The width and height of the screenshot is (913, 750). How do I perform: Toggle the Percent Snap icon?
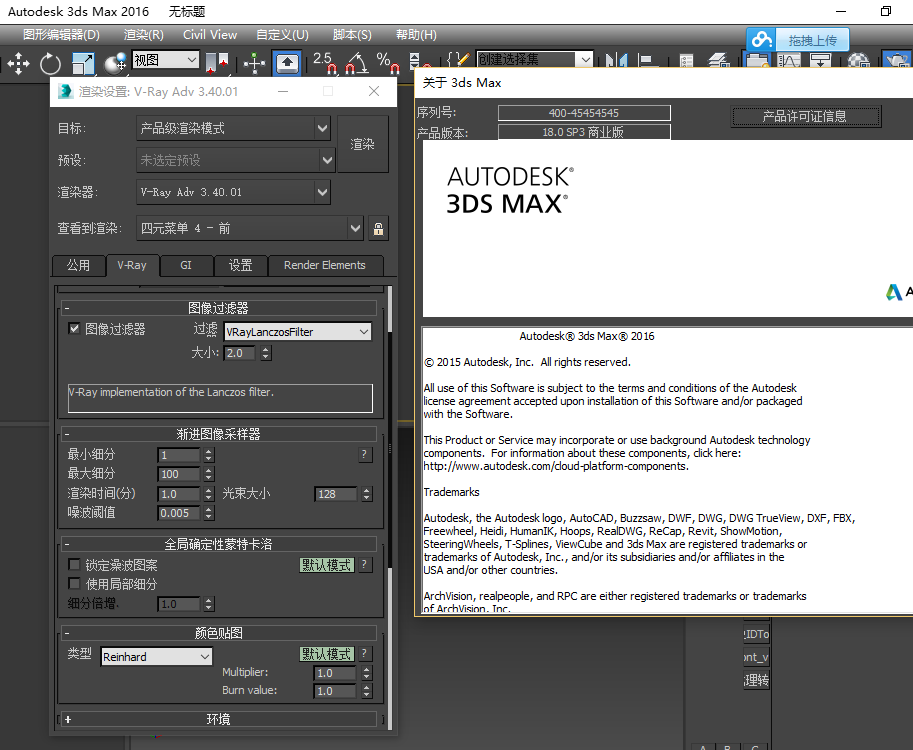click(x=388, y=63)
